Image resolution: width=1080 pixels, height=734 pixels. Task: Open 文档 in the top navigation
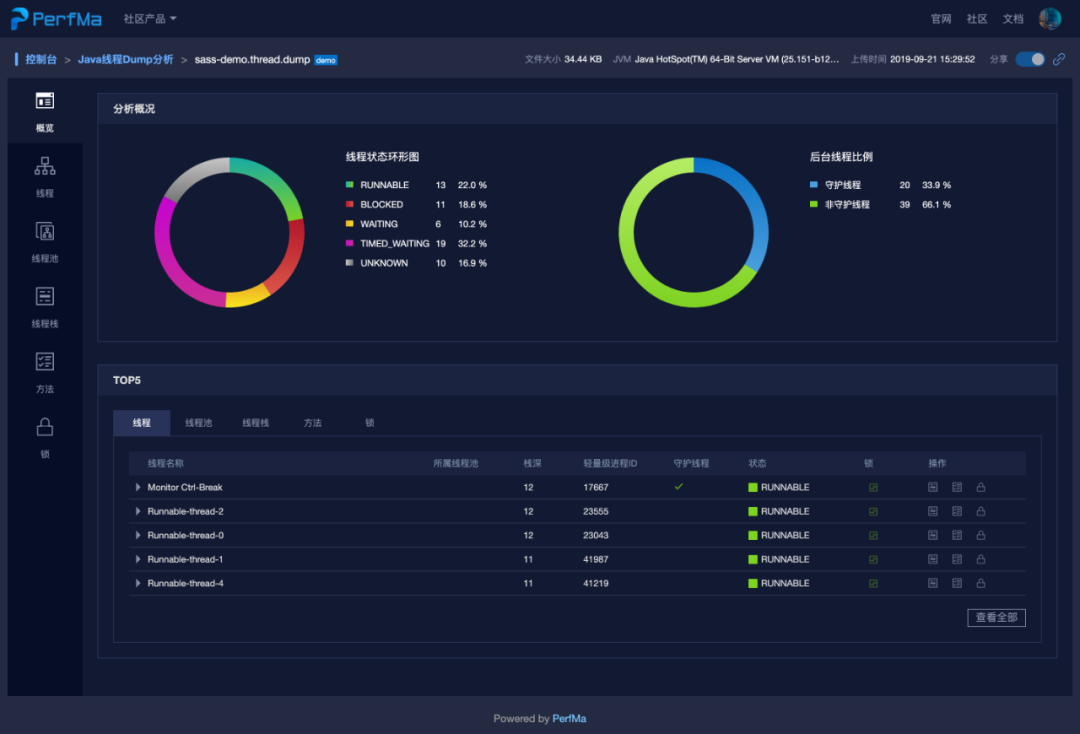[1012, 19]
